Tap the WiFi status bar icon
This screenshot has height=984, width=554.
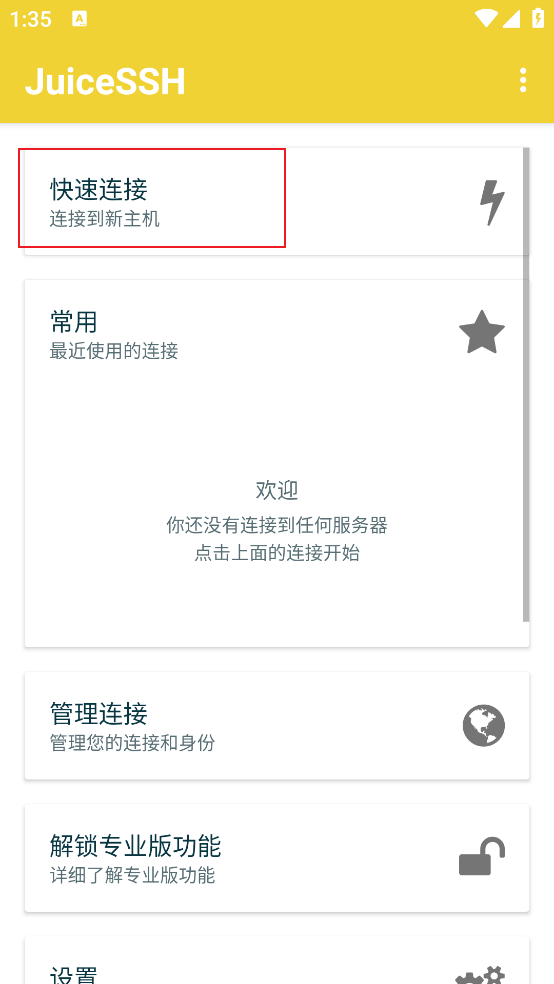tap(487, 18)
